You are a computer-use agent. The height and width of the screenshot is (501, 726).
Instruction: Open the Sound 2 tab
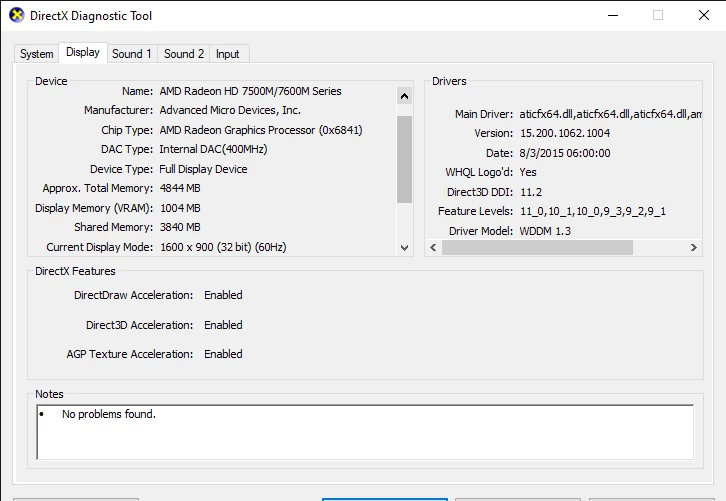pos(184,54)
